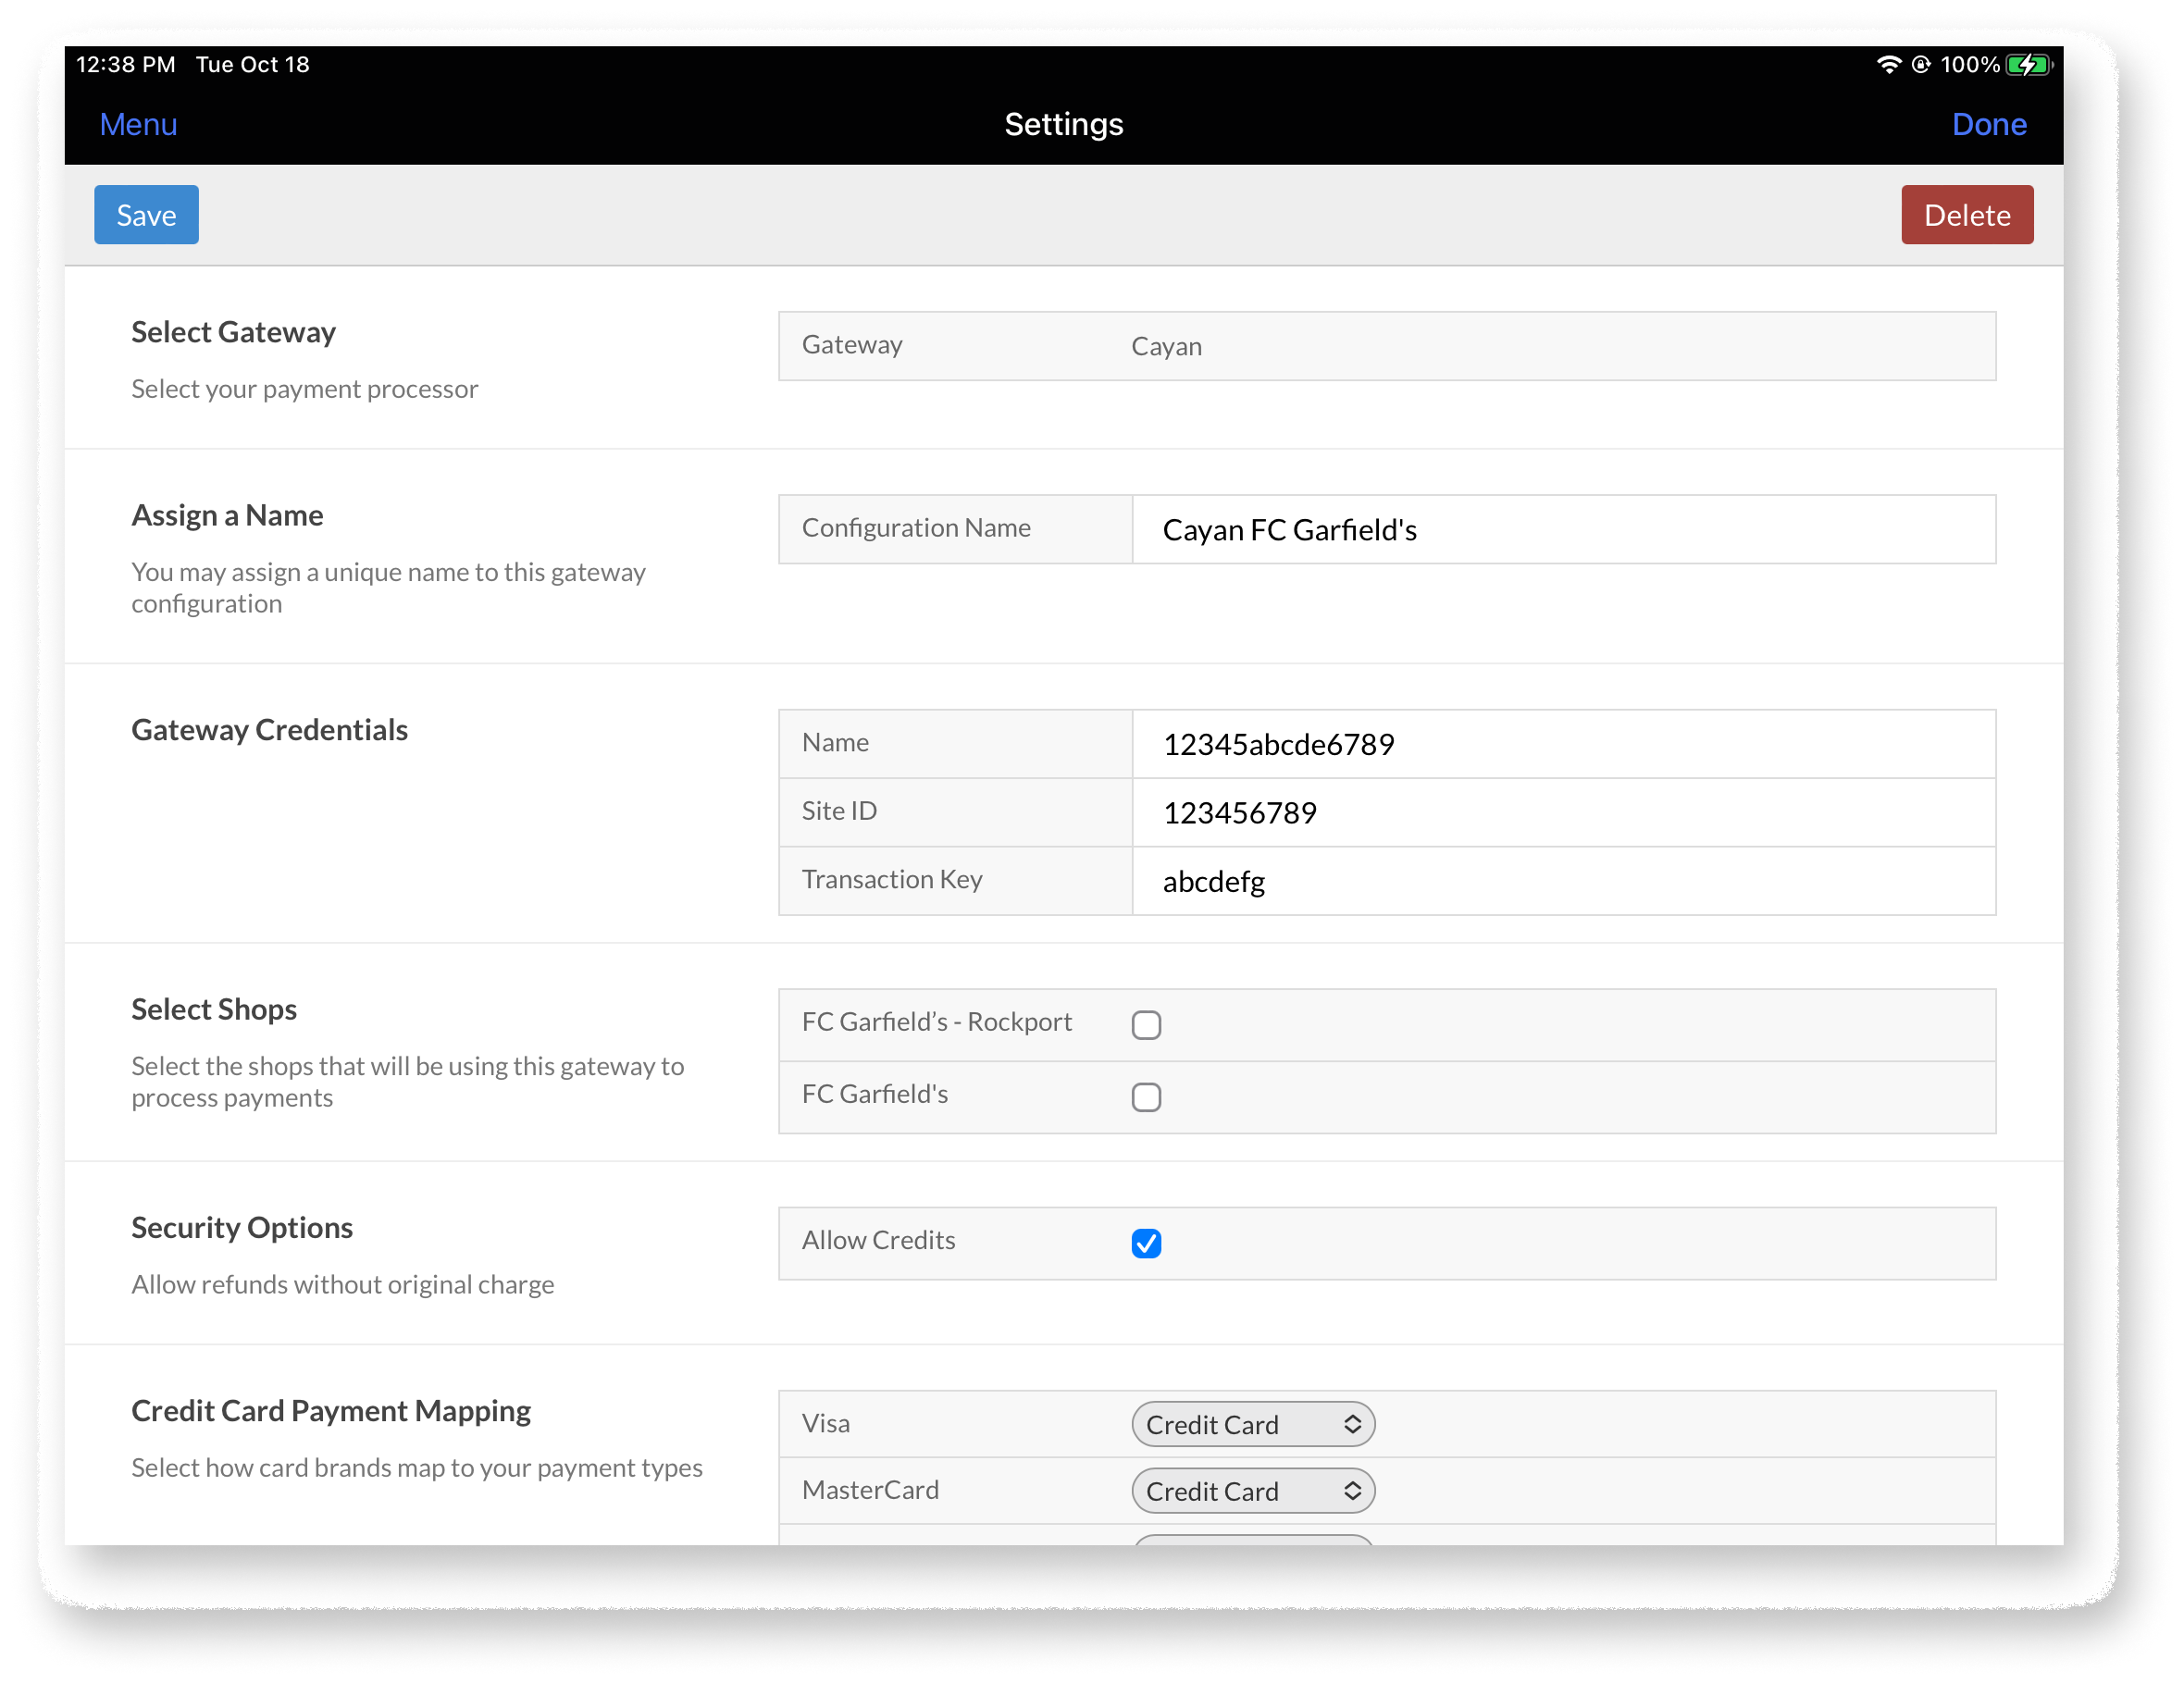Open the Menu in navigation bar
This screenshot has width=2184, height=1684.
(x=138, y=124)
